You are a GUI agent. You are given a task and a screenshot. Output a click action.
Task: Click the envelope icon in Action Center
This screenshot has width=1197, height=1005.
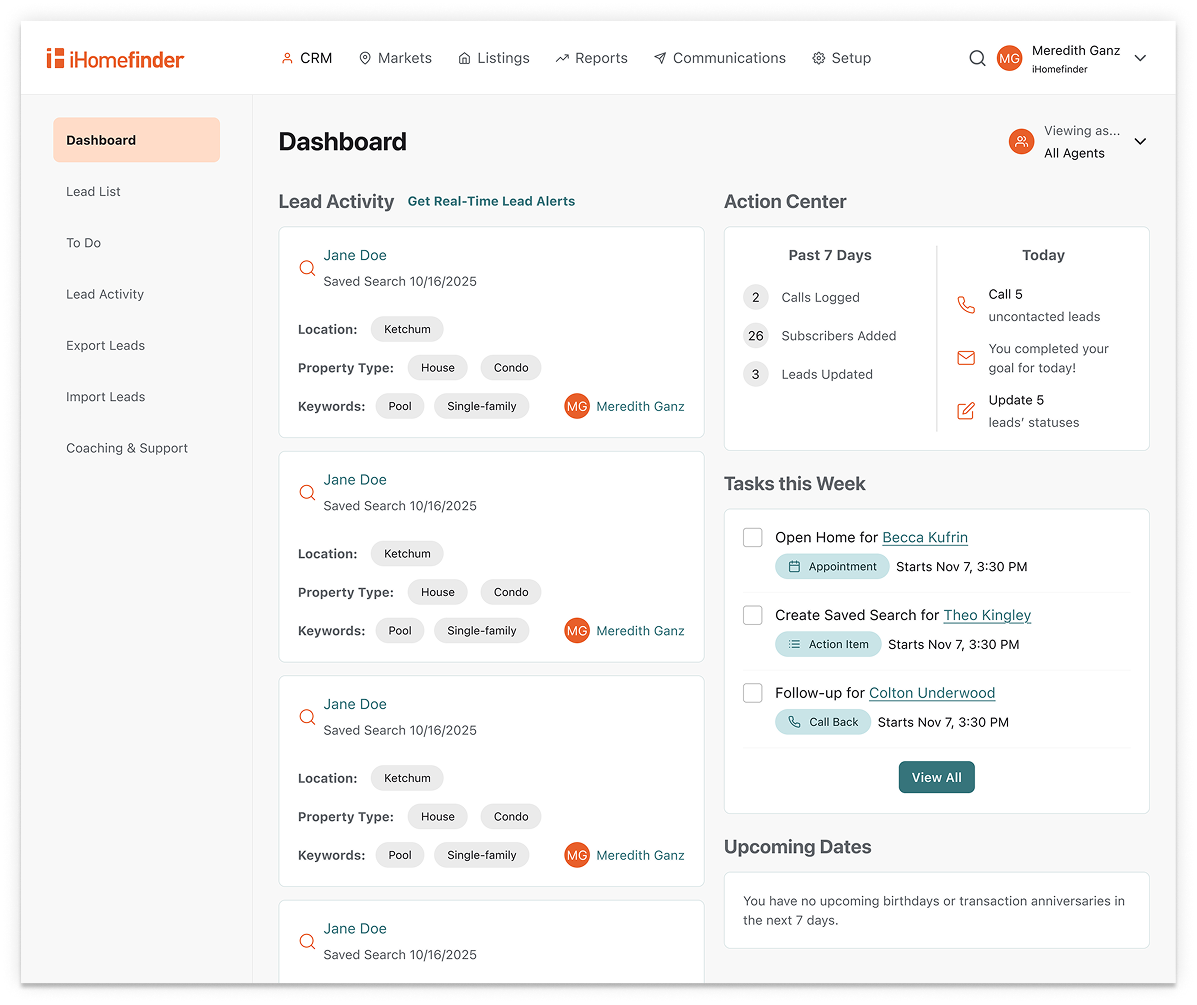965,358
